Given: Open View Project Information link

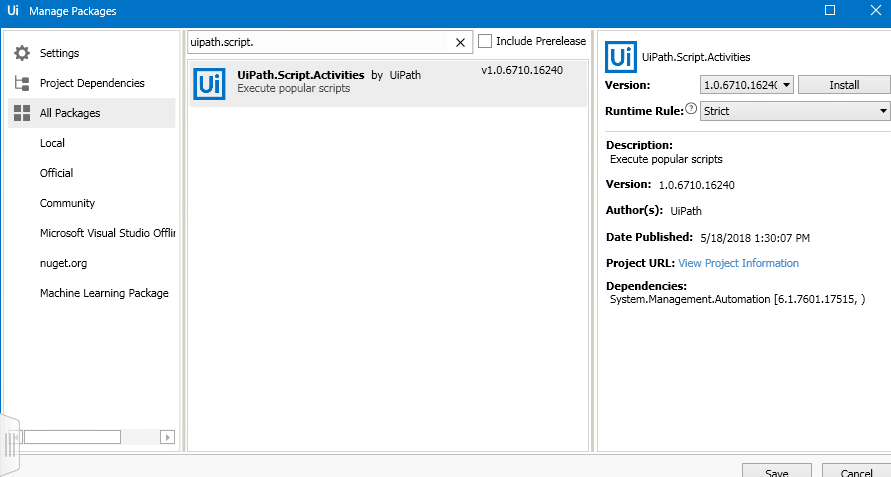Looking at the screenshot, I should click(x=738, y=263).
